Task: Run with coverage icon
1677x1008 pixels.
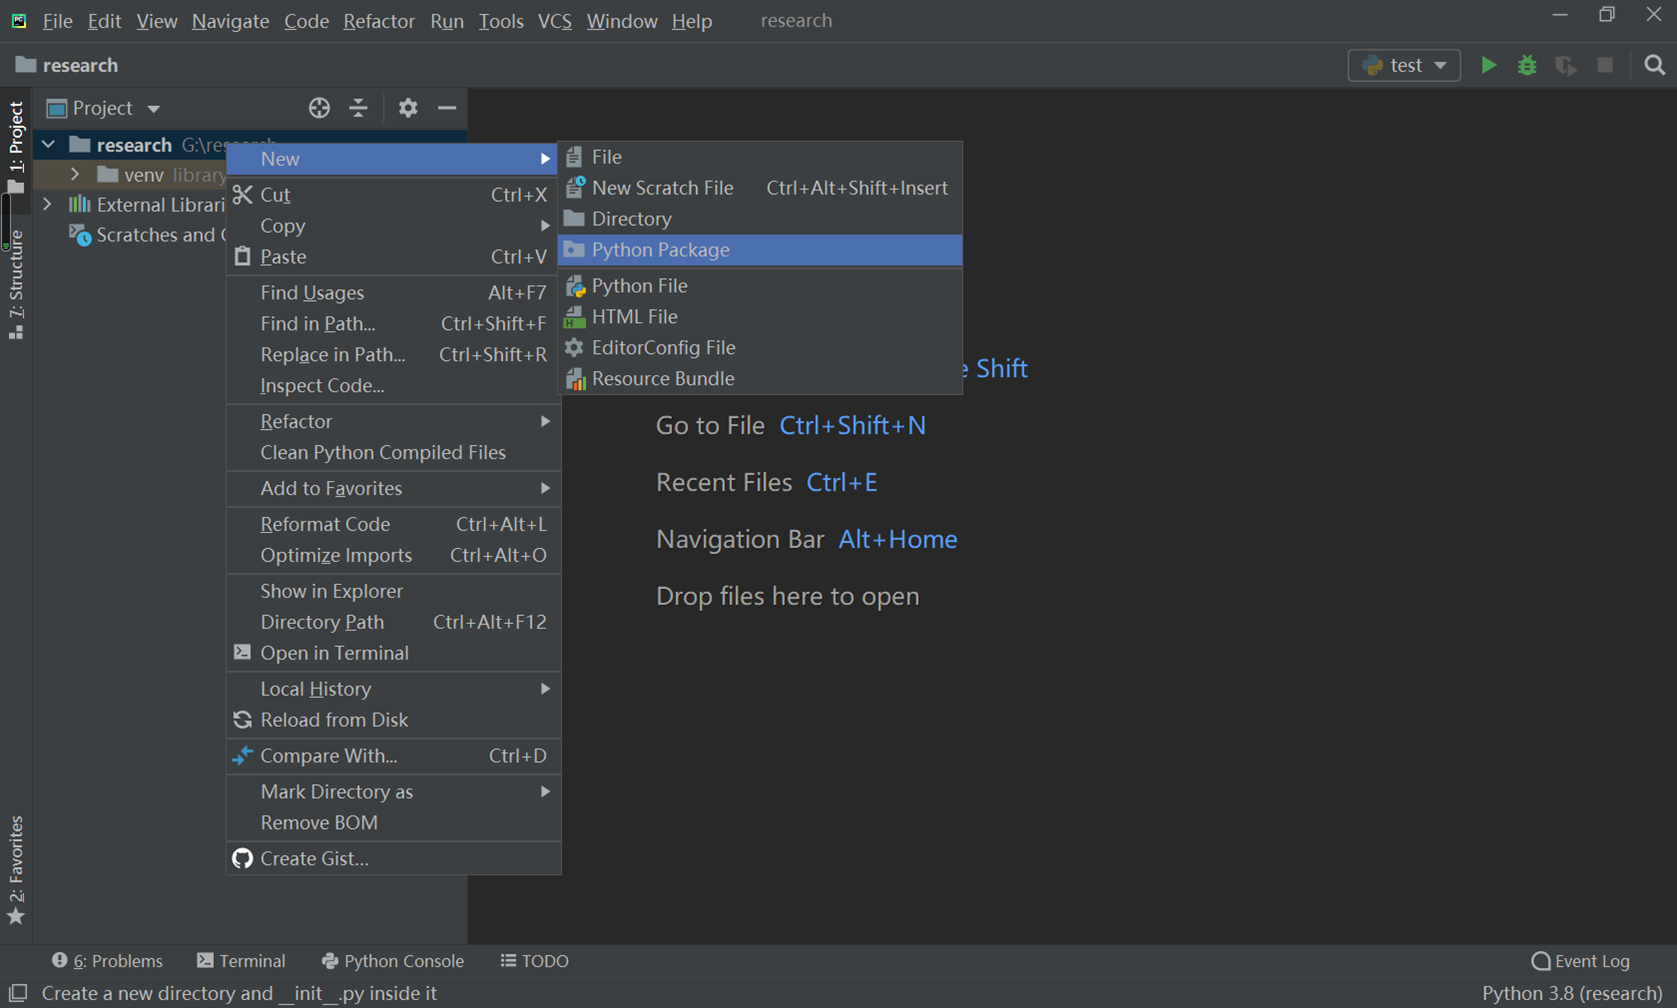Action: pos(1566,65)
